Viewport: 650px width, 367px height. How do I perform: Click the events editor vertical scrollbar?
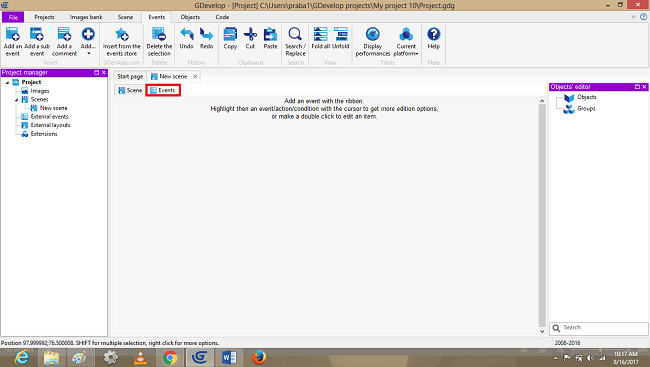(x=542, y=215)
